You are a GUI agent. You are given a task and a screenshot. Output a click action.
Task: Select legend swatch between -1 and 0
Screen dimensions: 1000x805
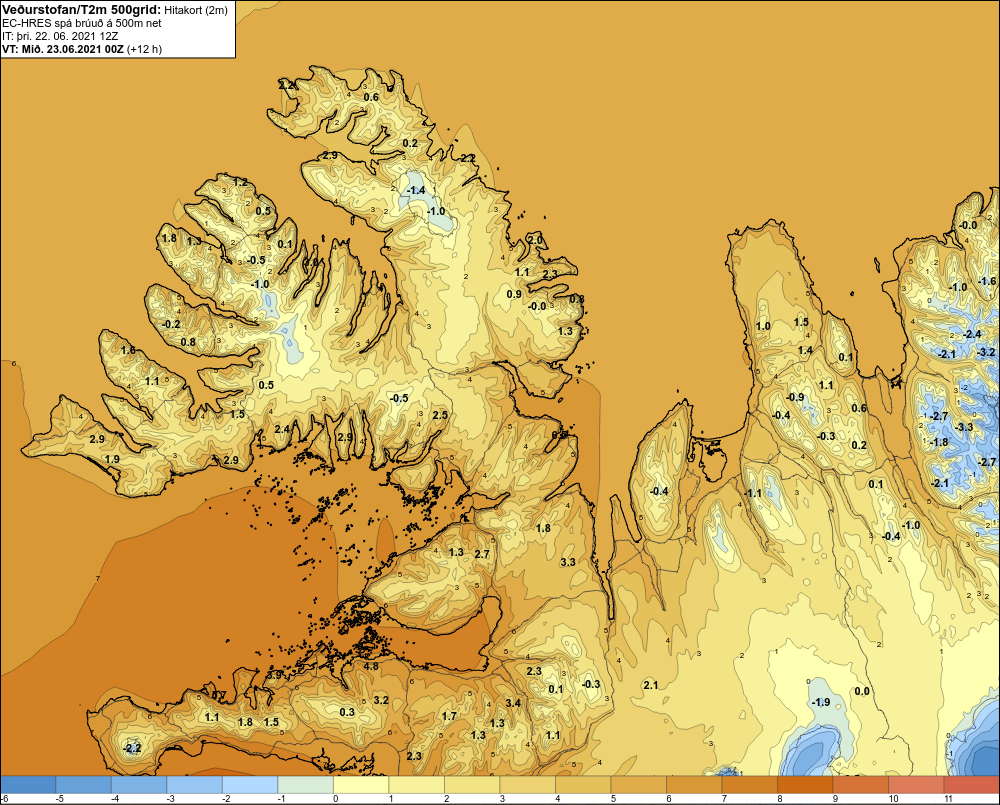point(305,785)
